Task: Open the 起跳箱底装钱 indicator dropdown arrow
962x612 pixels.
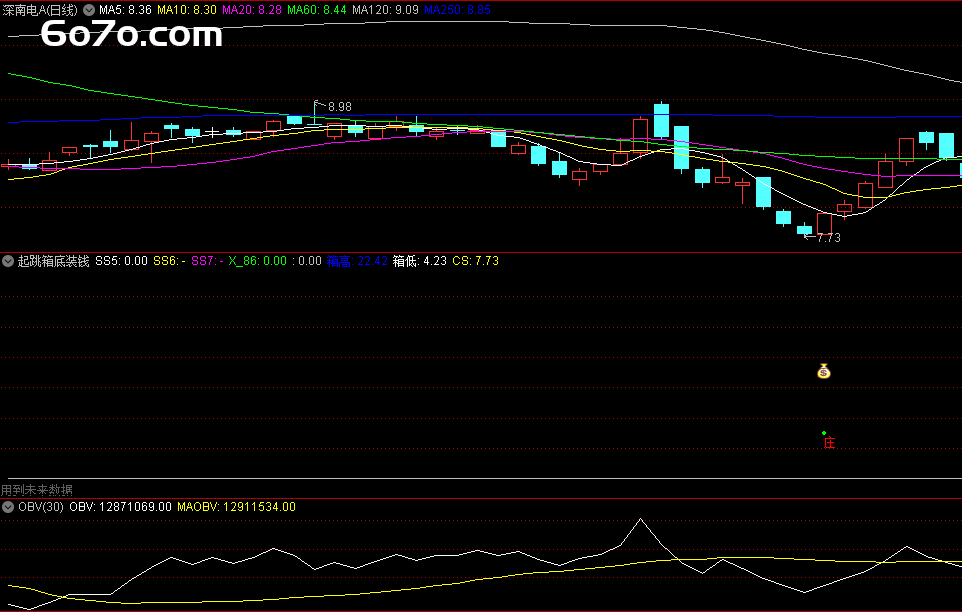Action: click(x=8, y=261)
